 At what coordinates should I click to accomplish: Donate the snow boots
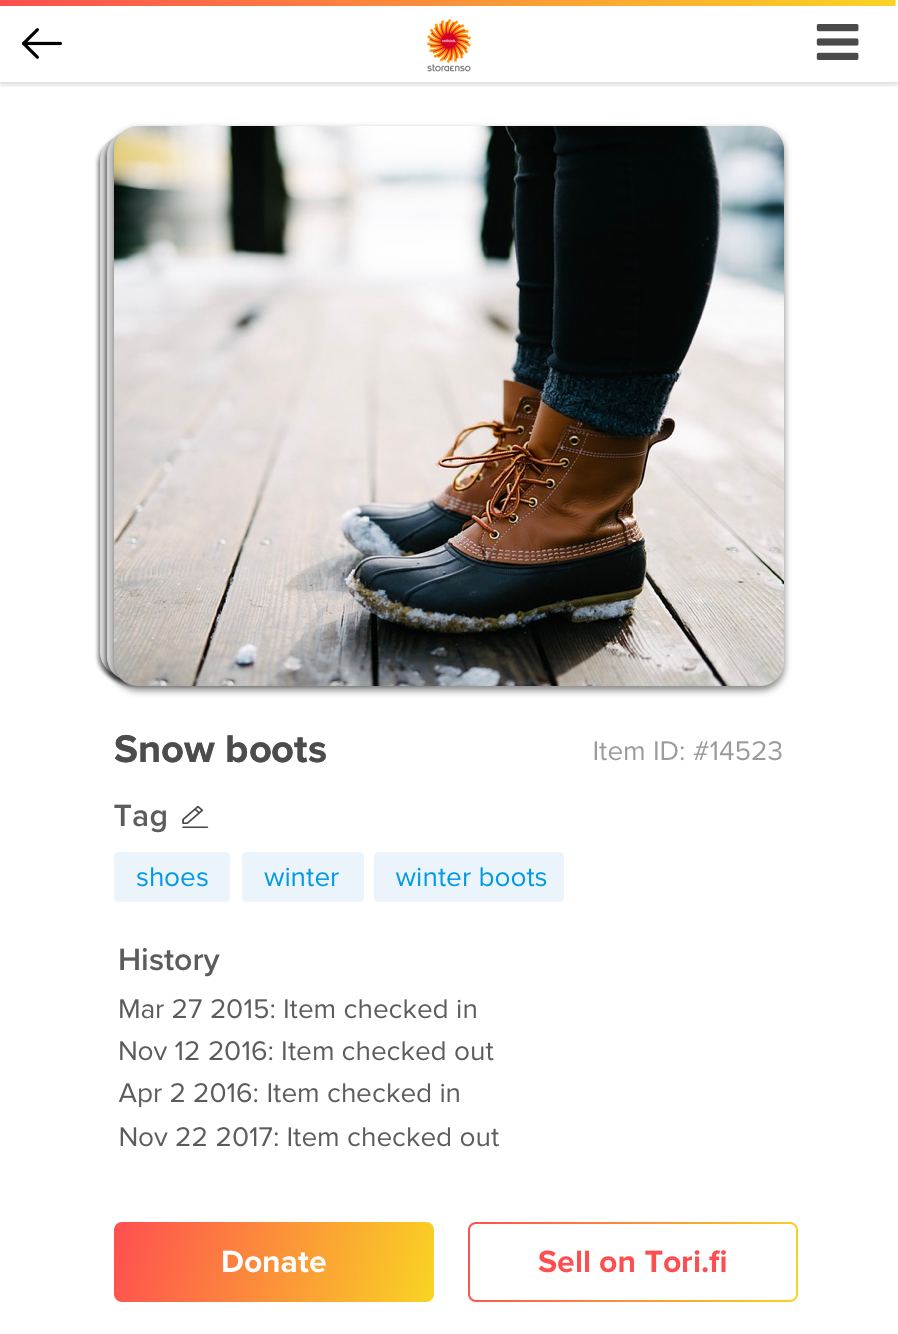(274, 1262)
